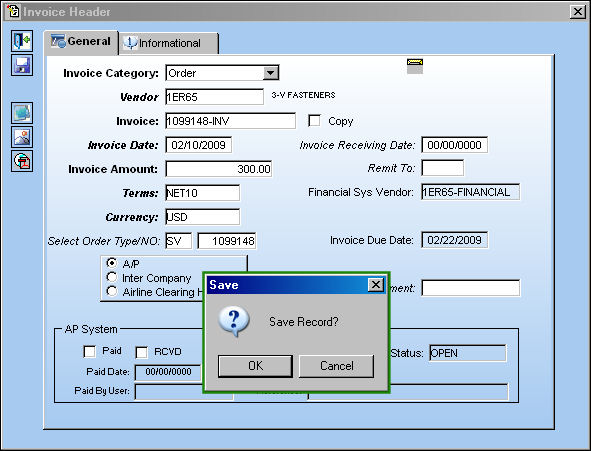Image resolution: width=591 pixels, height=451 pixels.
Task: Switch to the General tab
Action: click(81, 42)
